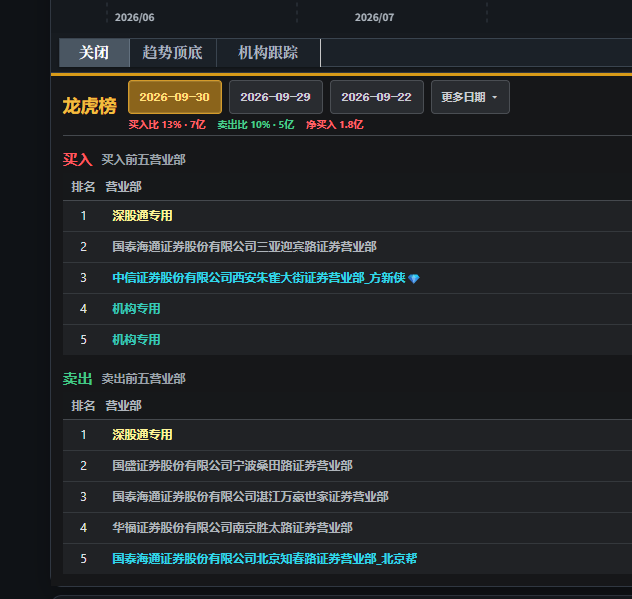The width and height of the screenshot is (632, 599).
Task: Click the 买入比 13% · 7亿 statistic
Action: (167, 125)
